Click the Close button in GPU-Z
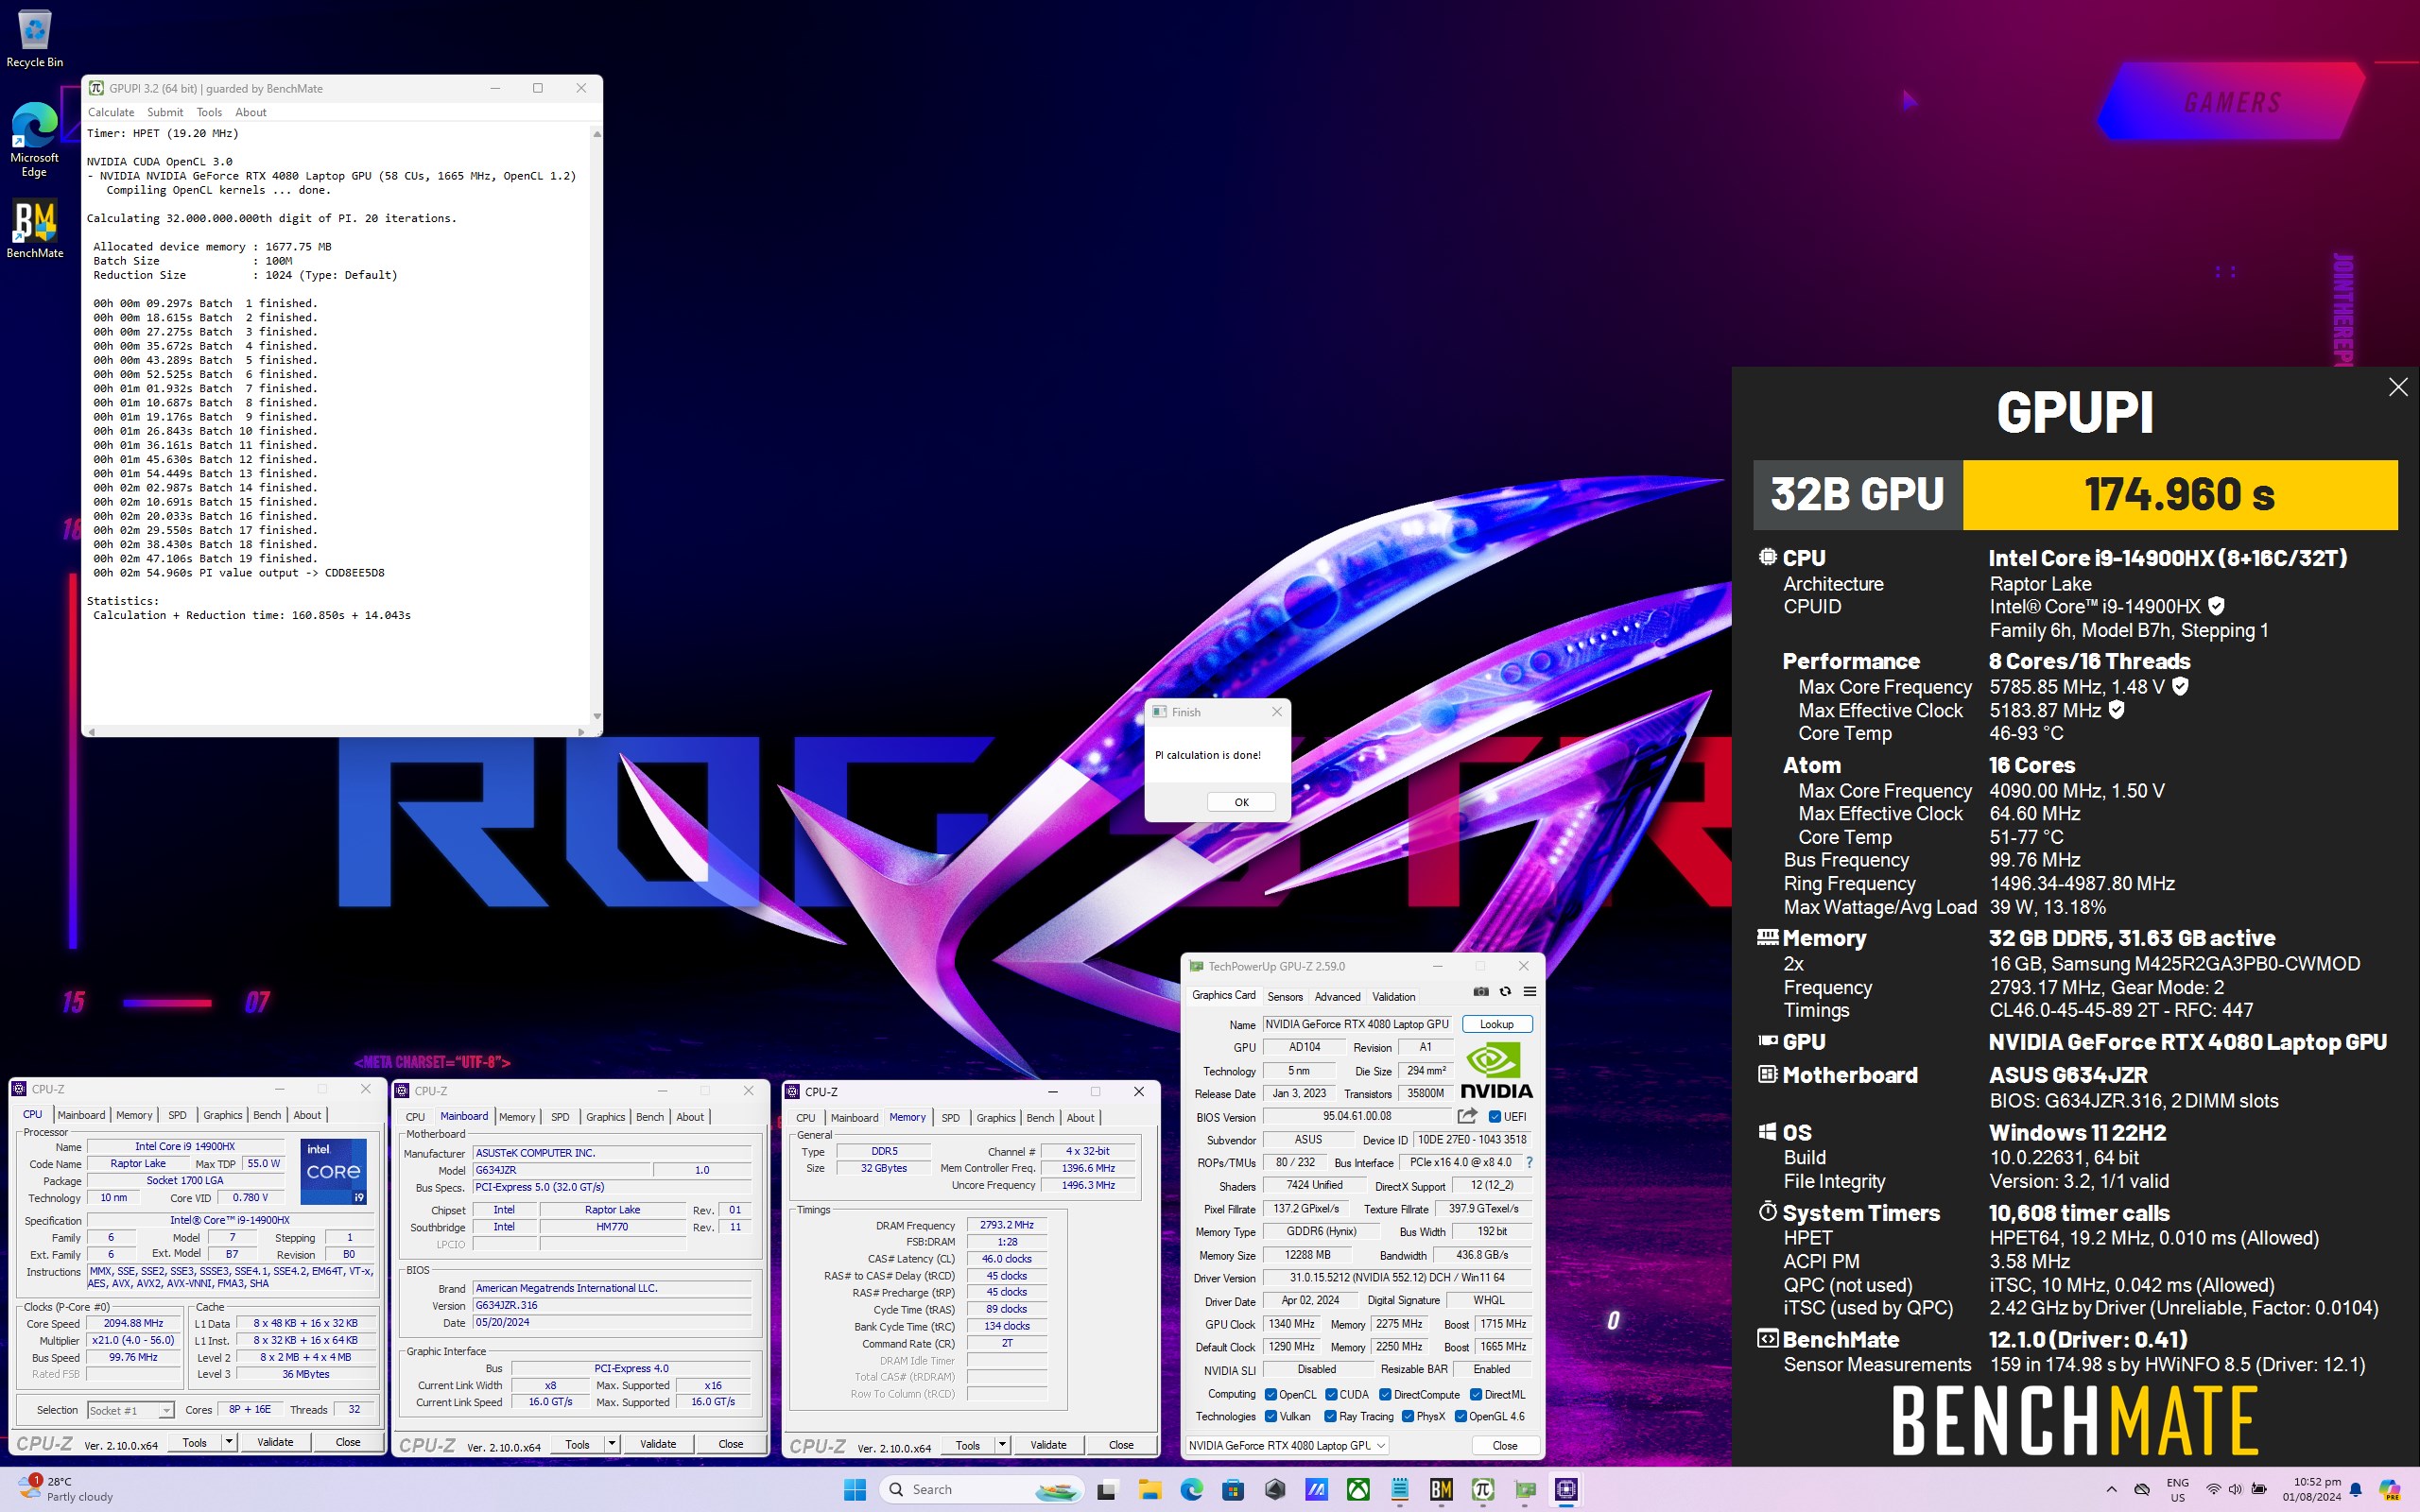Image resolution: width=2420 pixels, height=1512 pixels. (x=1504, y=1445)
